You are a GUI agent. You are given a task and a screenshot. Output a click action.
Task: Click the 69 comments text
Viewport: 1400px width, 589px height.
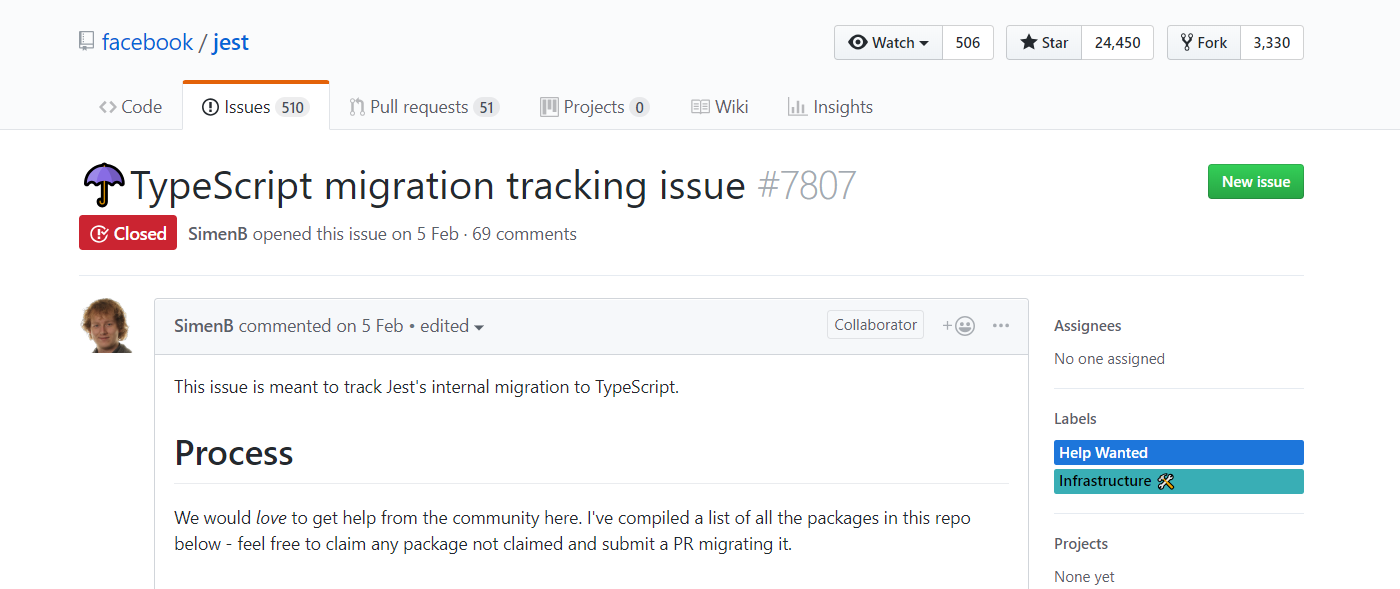coord(524,234)
